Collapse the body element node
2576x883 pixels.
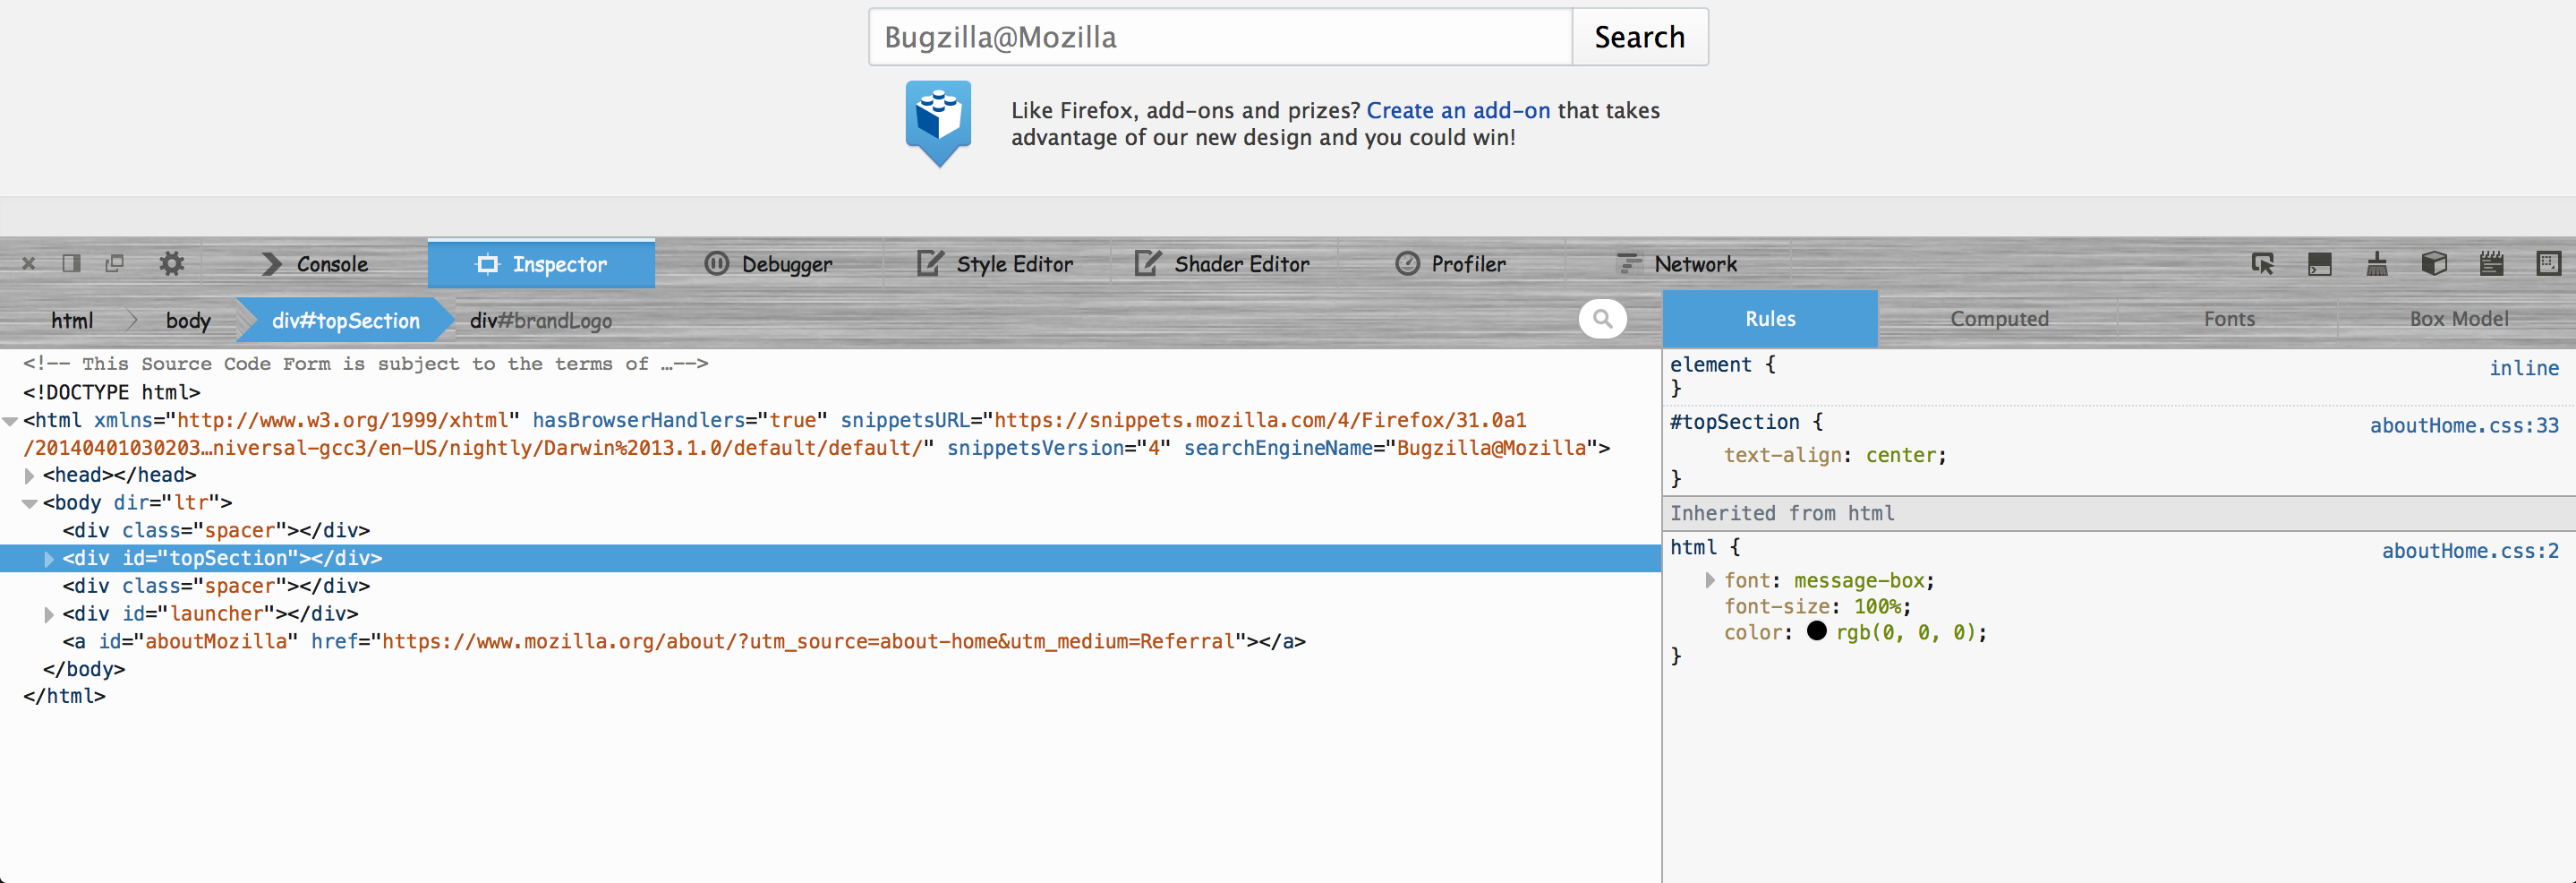(x=30, y=503)
